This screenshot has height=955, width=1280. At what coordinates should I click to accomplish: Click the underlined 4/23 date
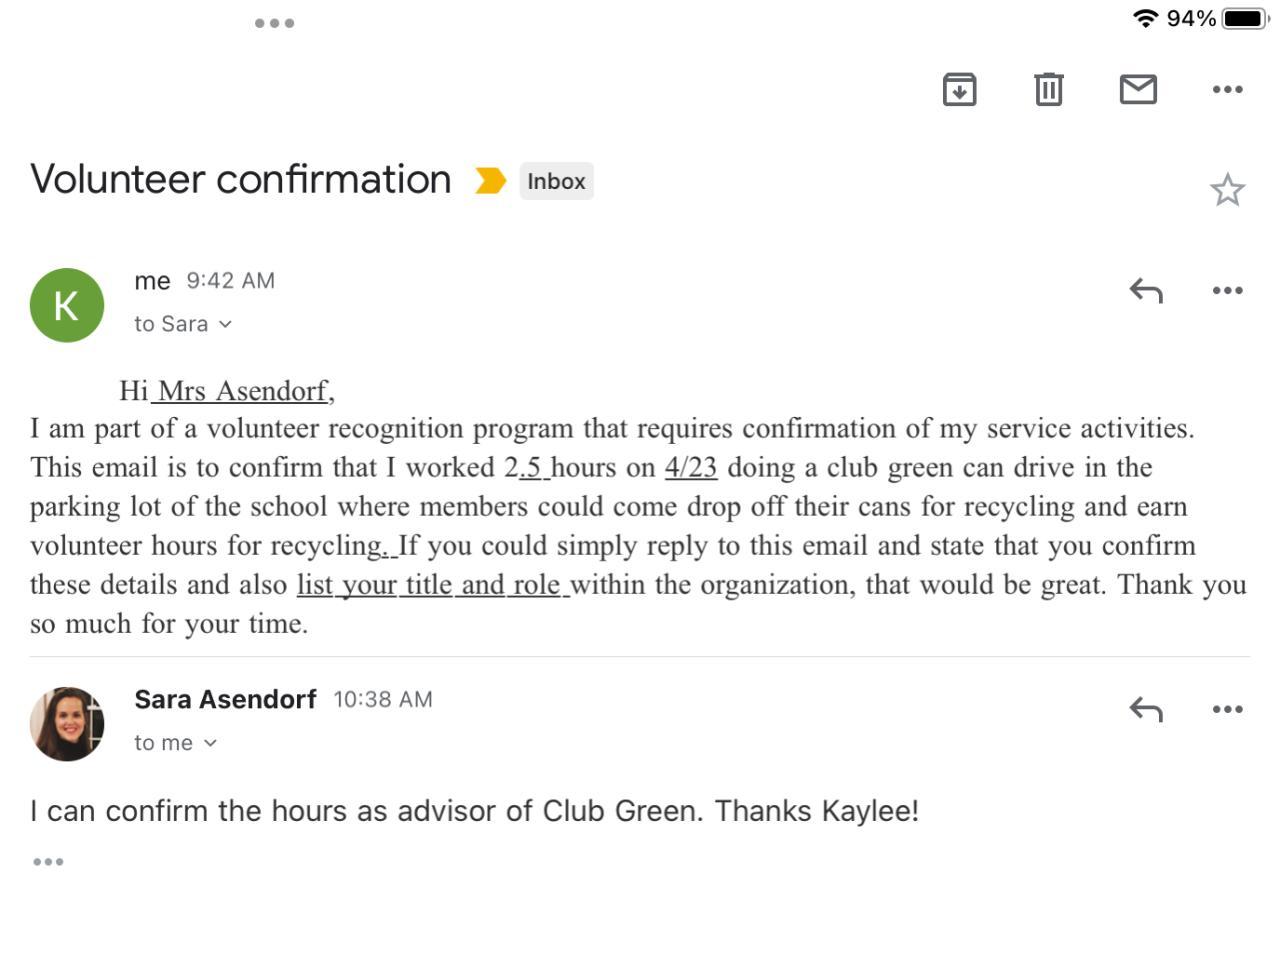click(691, 468)
